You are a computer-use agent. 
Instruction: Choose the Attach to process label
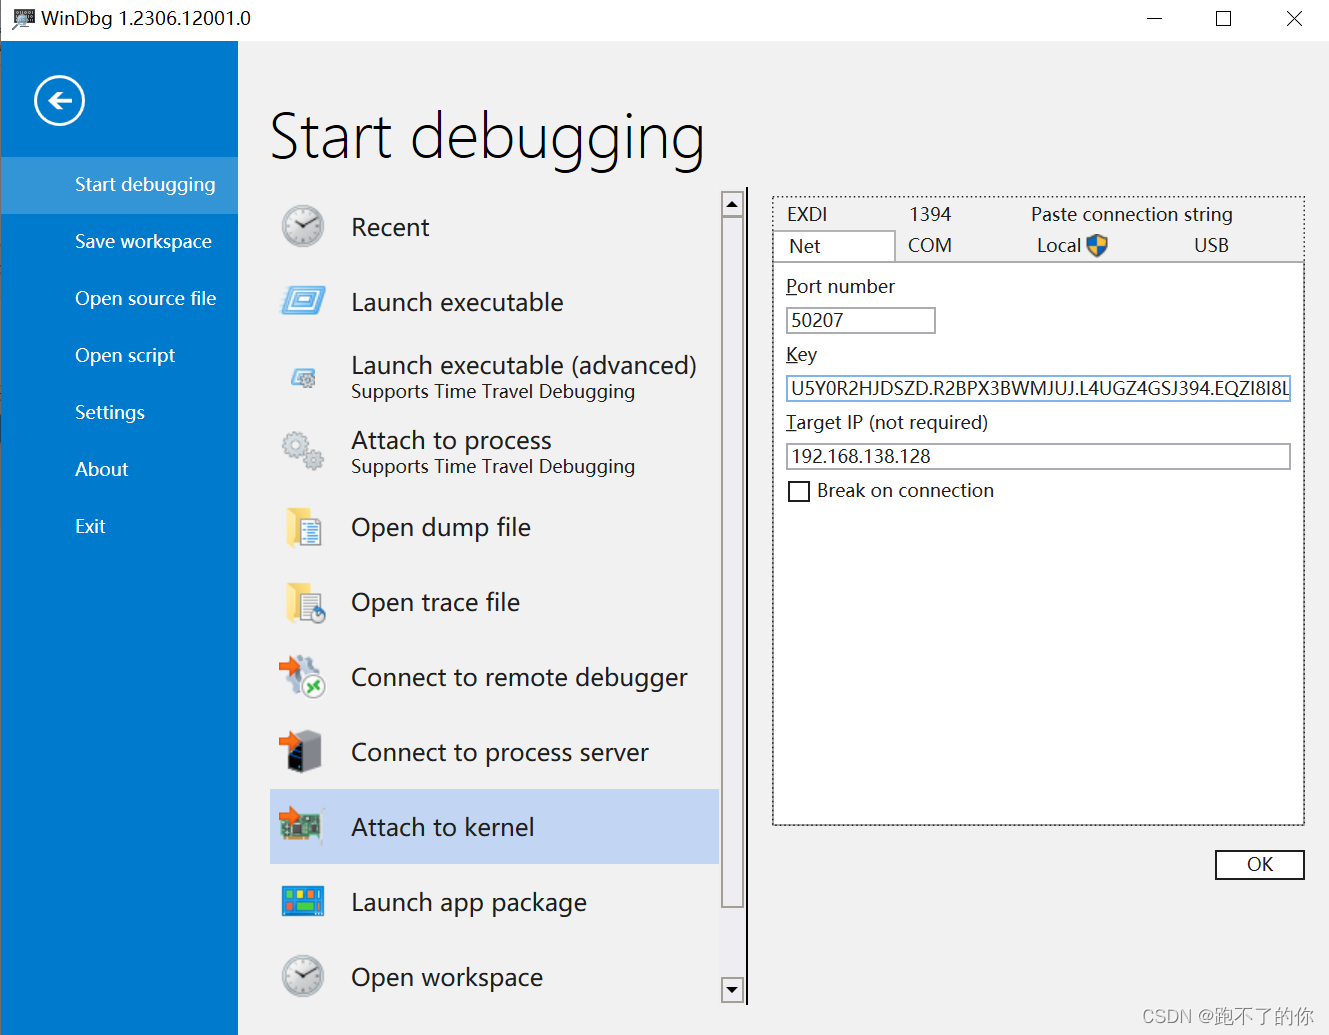point(451,440)
